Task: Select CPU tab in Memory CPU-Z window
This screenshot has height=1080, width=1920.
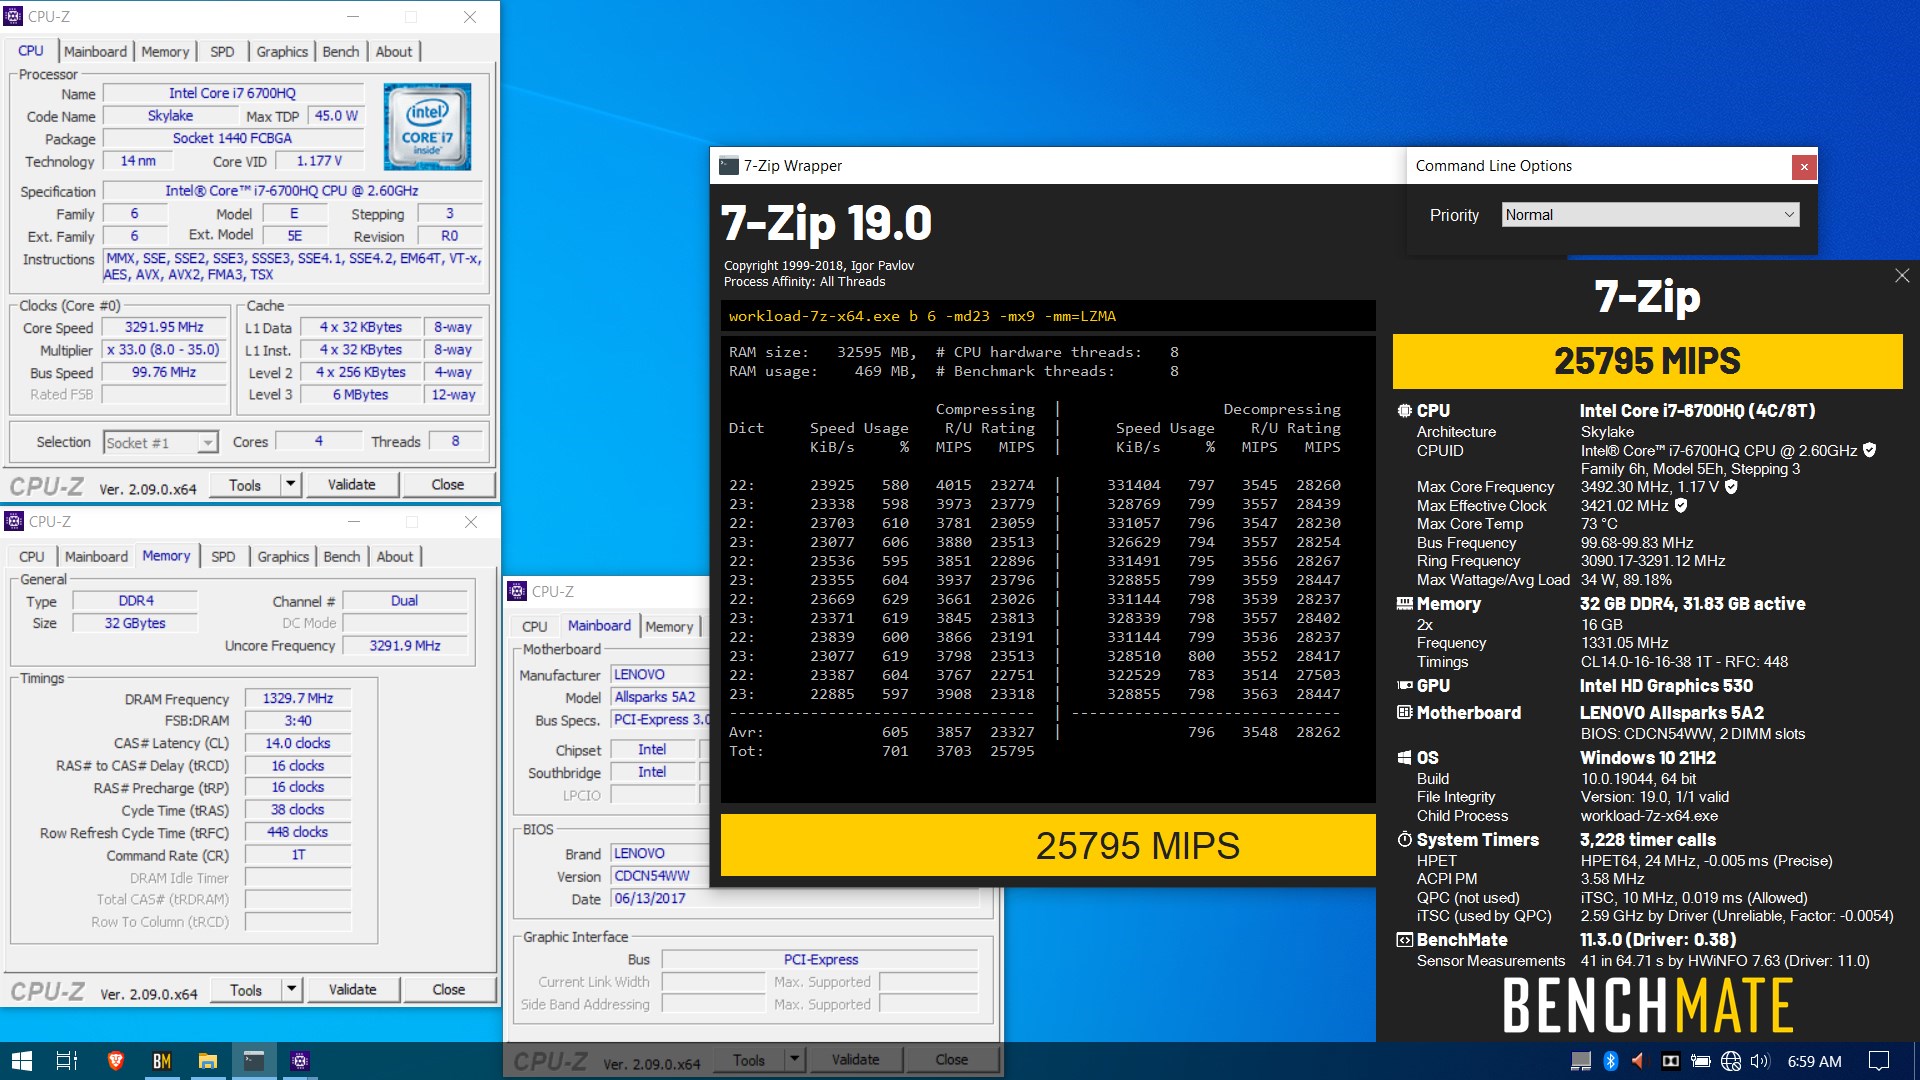Action: pos(31,556)
